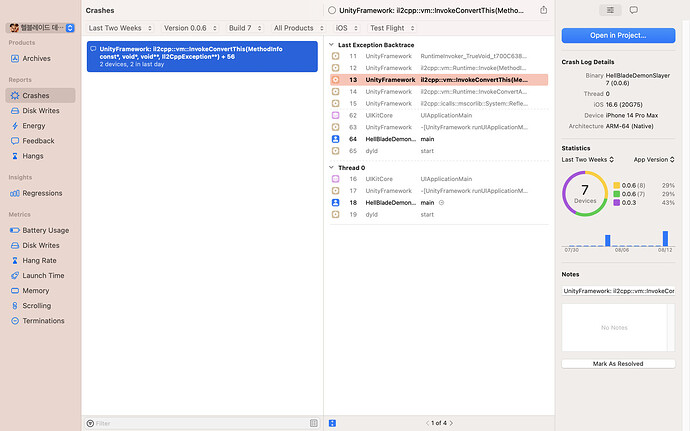The image size is (690, 431).
Task: Select highlighted frame 13 InvokeConvertThis
Action: point(439,80)
